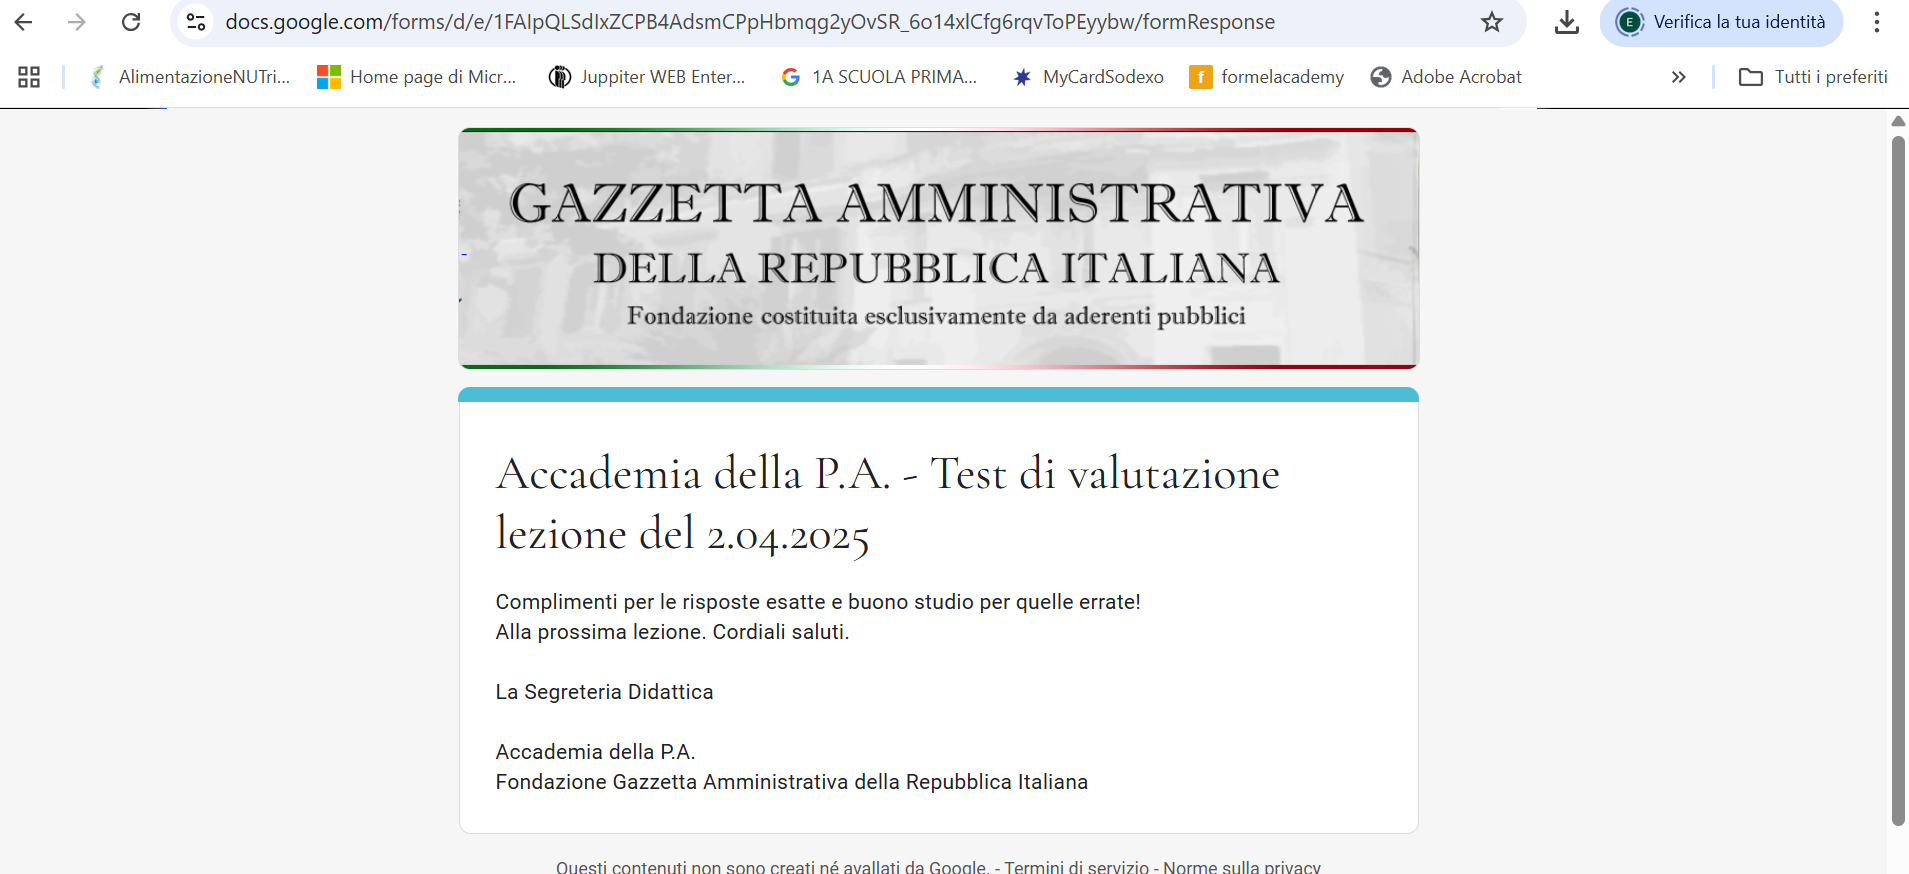Click the browser forward arrow
1909x874 pixels.
[77, 22]
